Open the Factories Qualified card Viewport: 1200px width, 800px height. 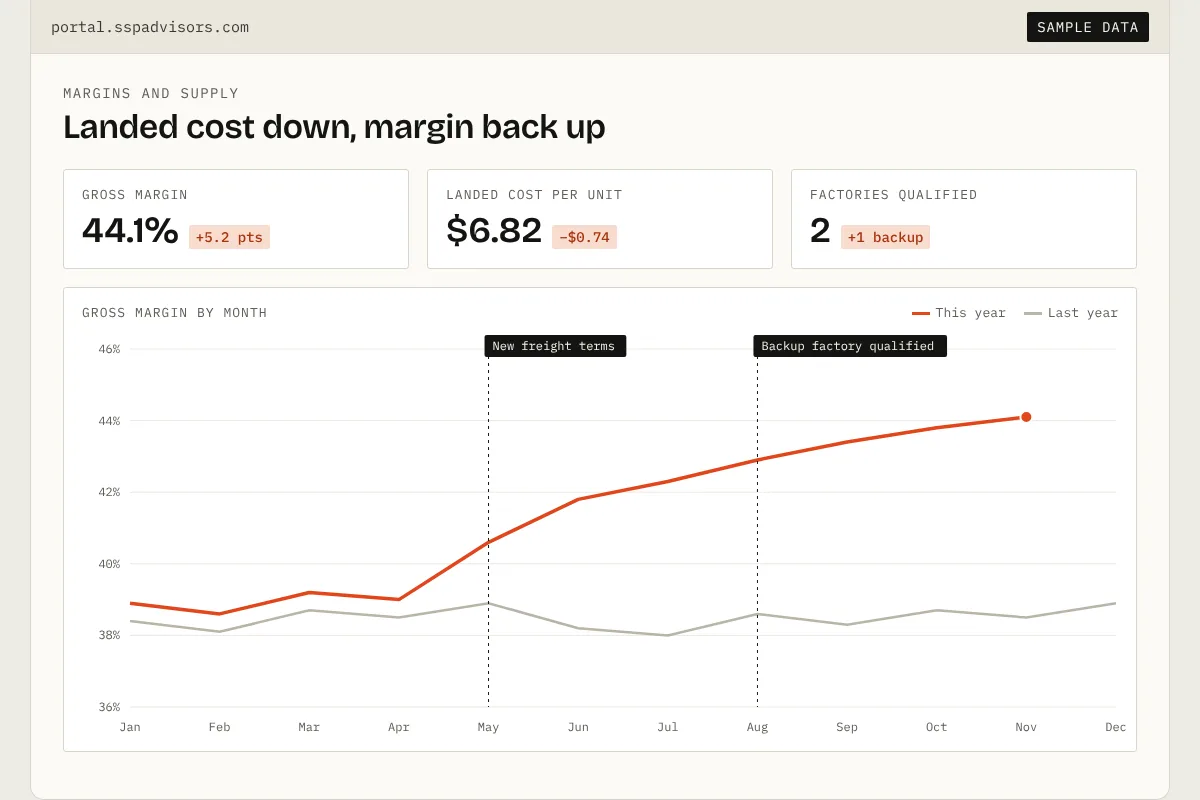[x=964, y=219]
